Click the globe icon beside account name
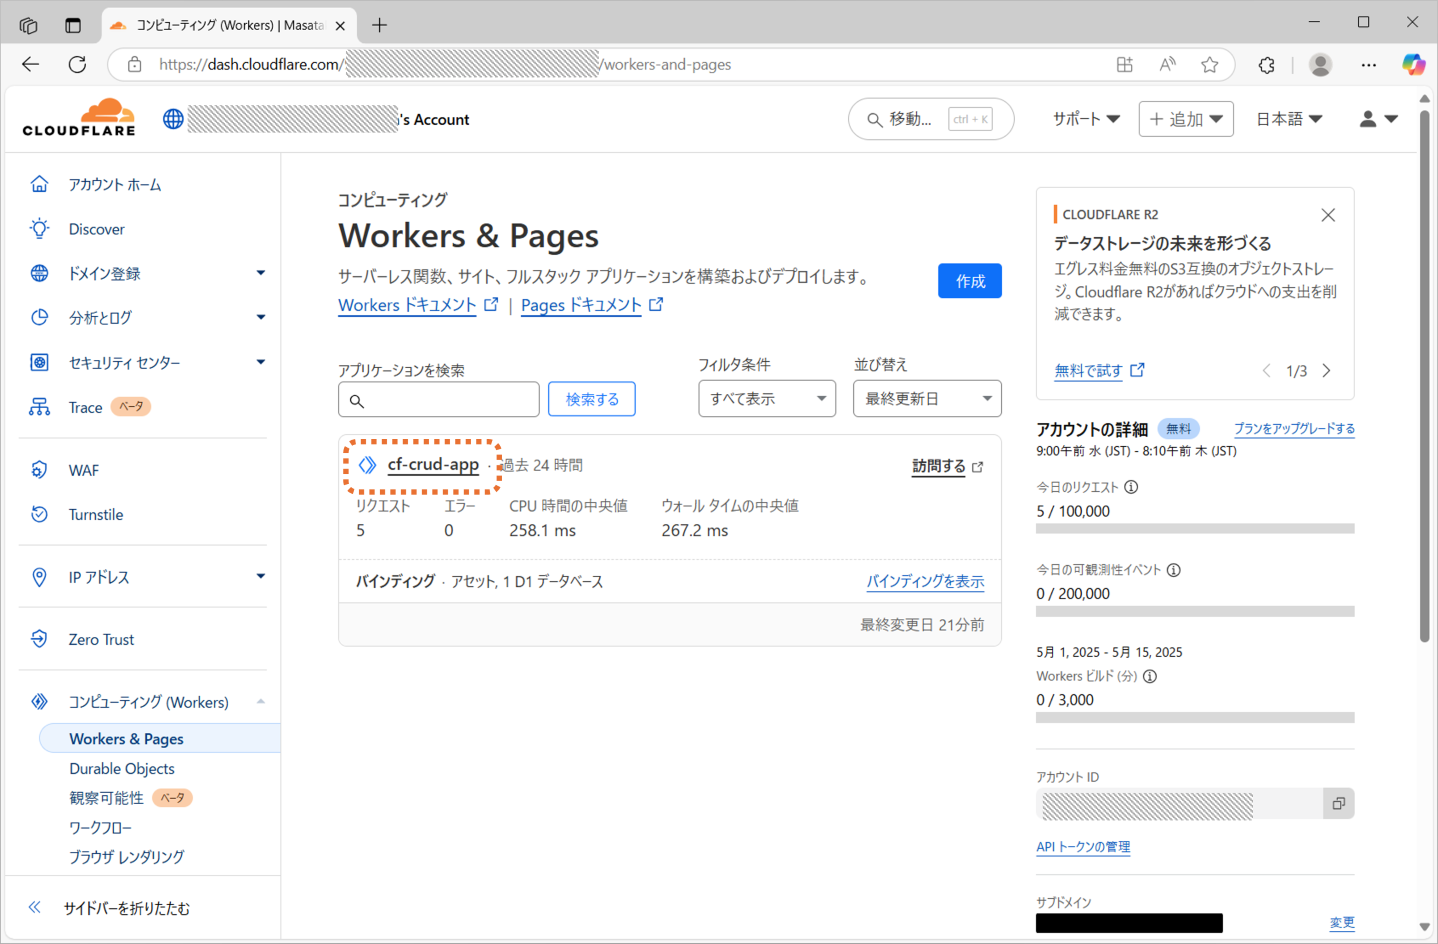This screenshot has height=944, width=1438. click(x=173, y=119)
